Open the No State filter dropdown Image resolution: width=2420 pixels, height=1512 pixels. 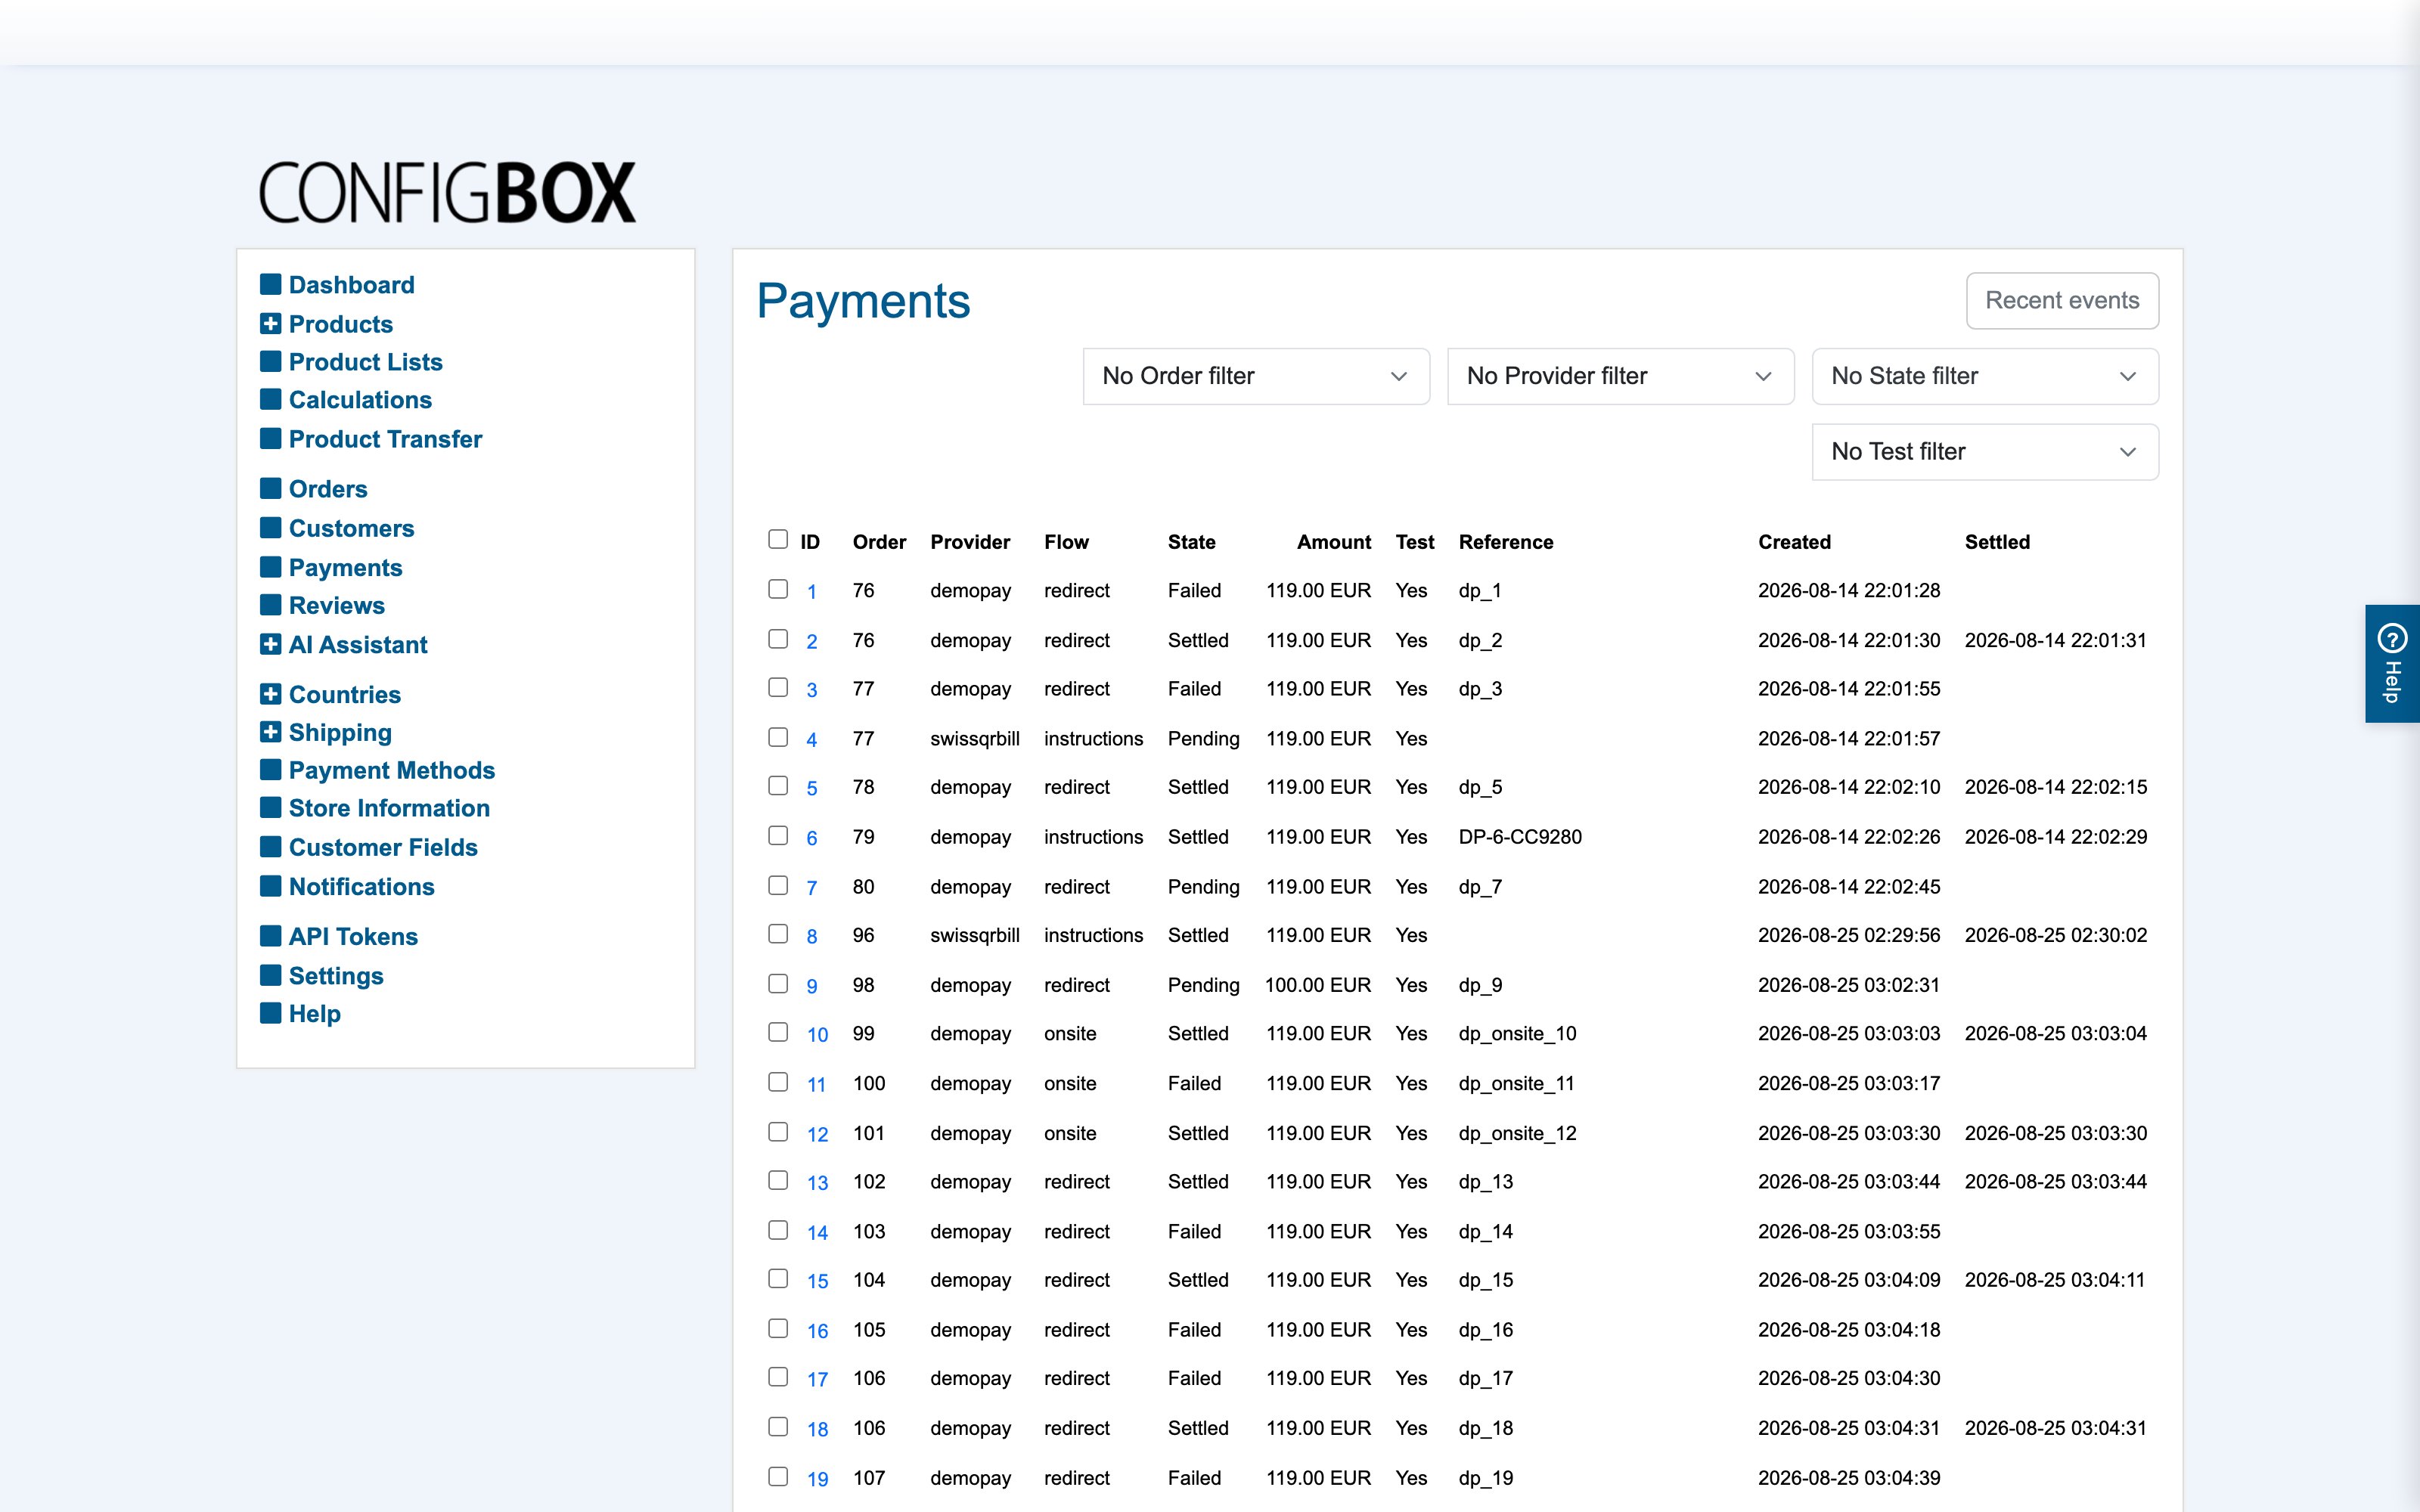tap(1985, 376)
